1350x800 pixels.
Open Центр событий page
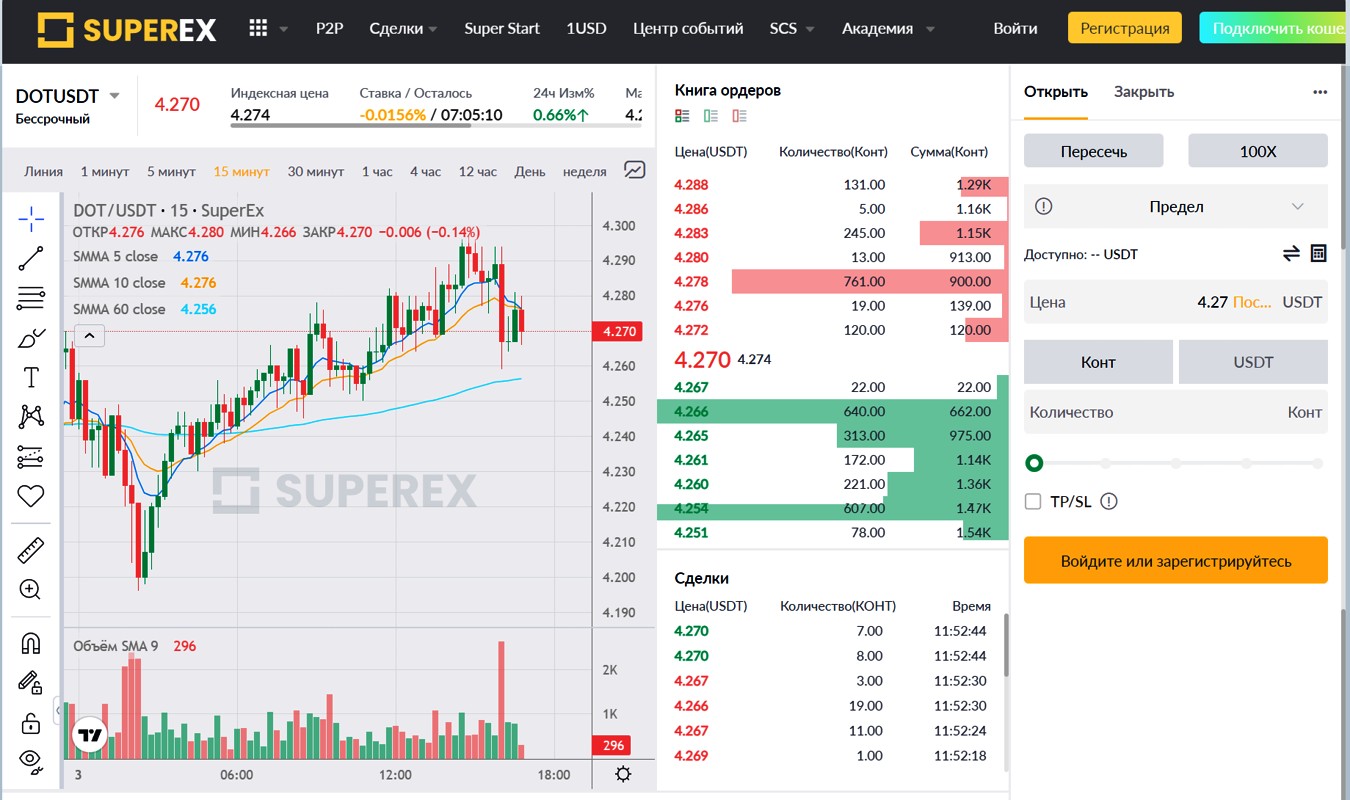[x=688, y=29]
